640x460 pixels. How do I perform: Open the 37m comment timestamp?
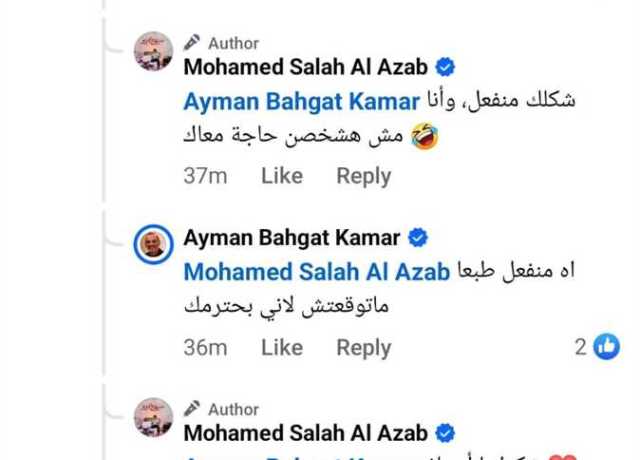coord(205,176)
